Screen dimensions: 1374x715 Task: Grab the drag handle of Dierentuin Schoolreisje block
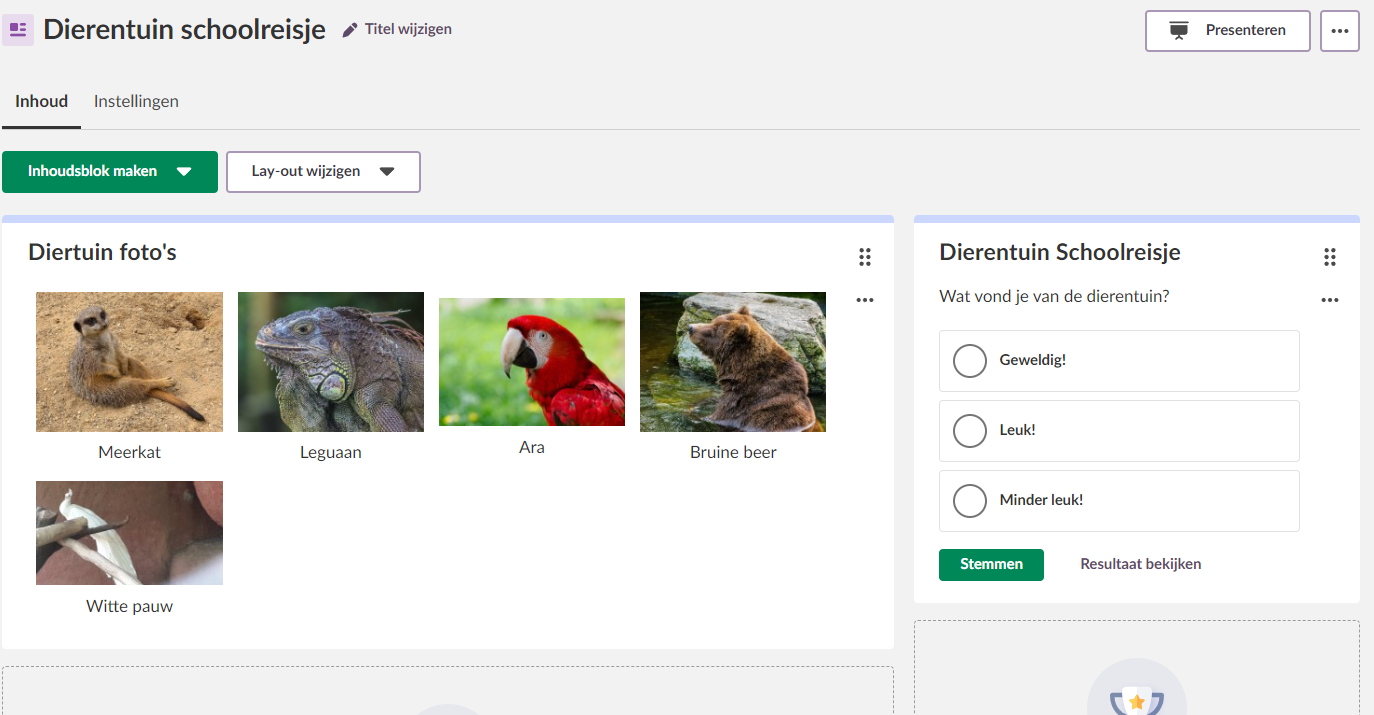(1330, 257)
